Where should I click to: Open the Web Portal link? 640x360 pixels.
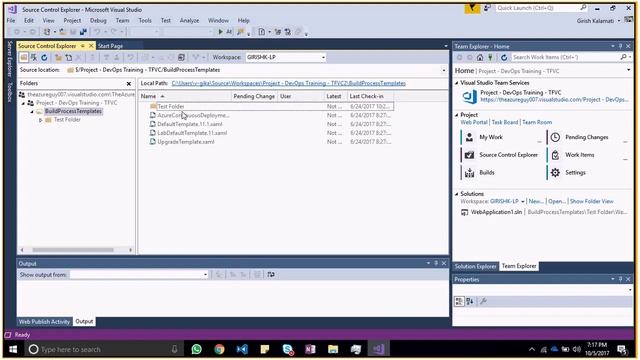474,122
